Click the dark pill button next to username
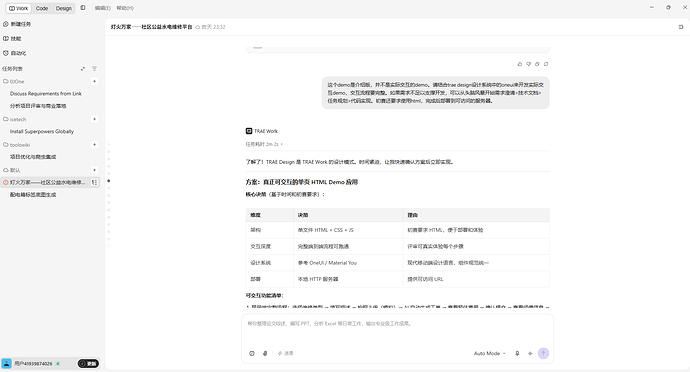This screenshot has height=372, width=690. [x=88, y=364]
